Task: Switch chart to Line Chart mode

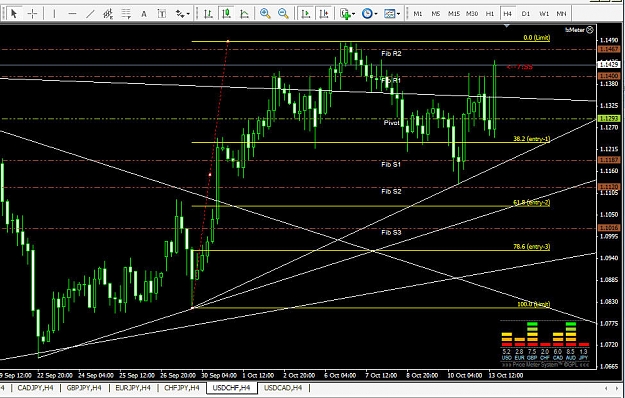Action: pyautogui.click(x=244, y=14)
